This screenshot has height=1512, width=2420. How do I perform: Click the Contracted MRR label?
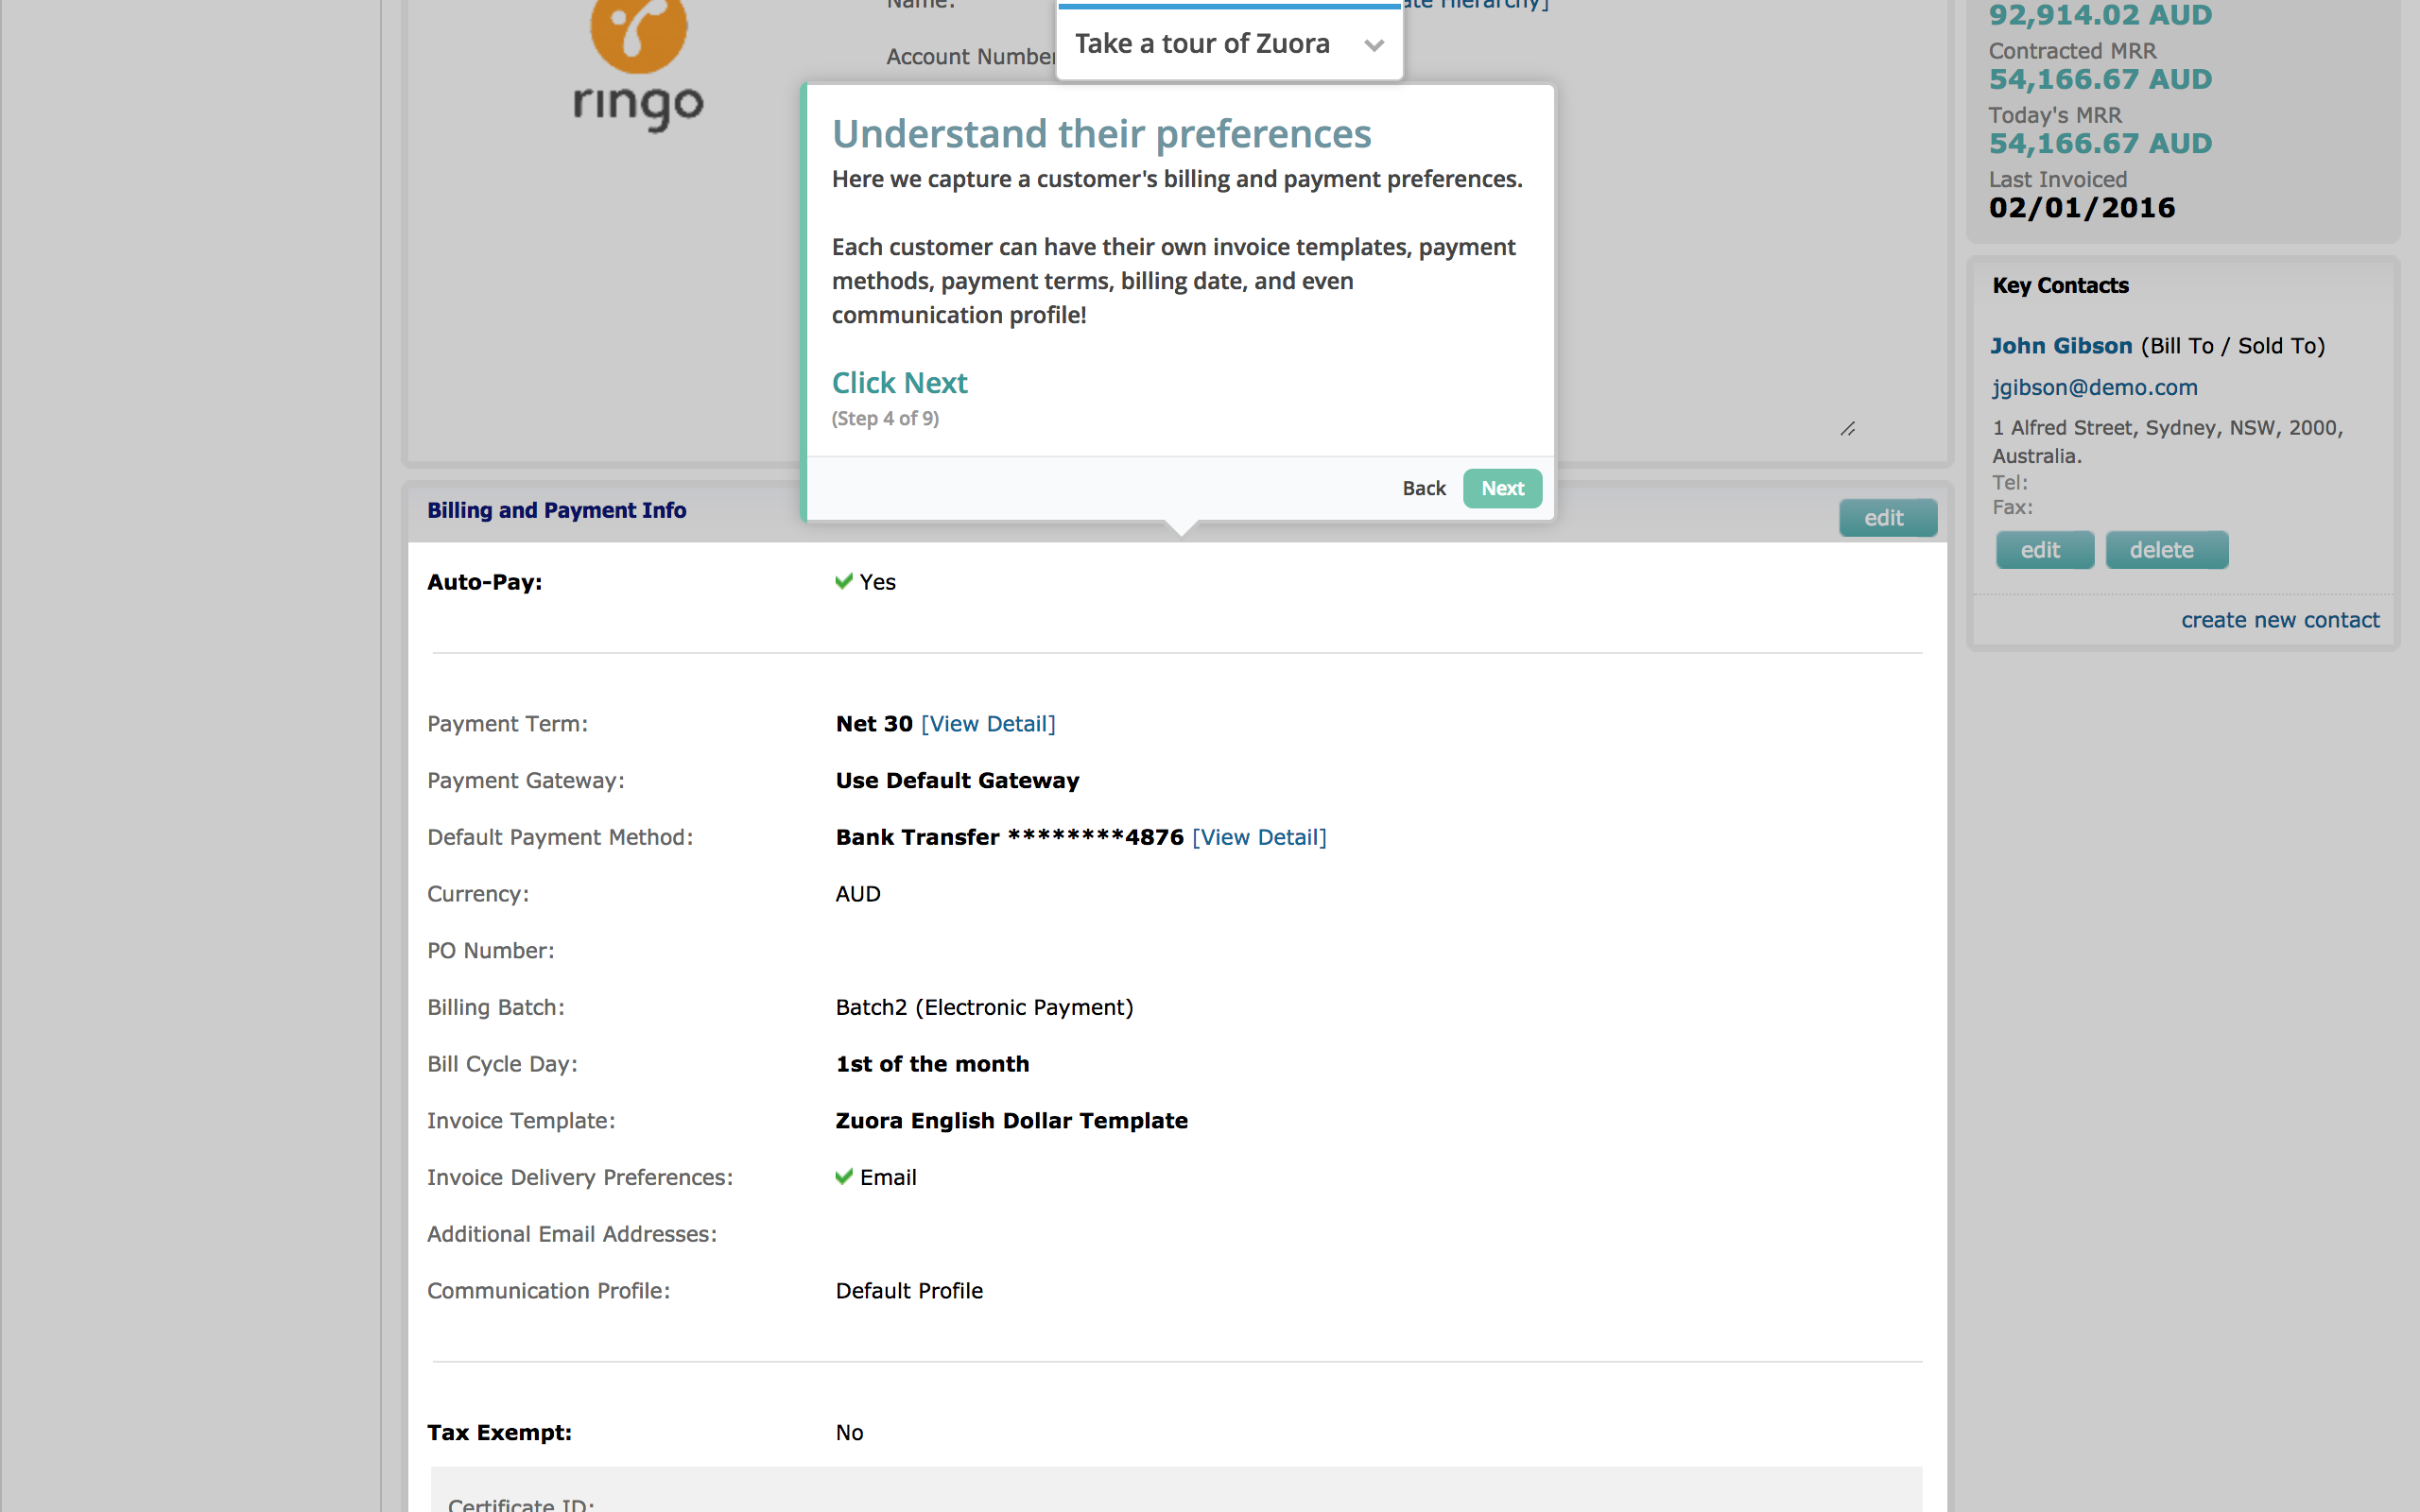pos(2072,51)
